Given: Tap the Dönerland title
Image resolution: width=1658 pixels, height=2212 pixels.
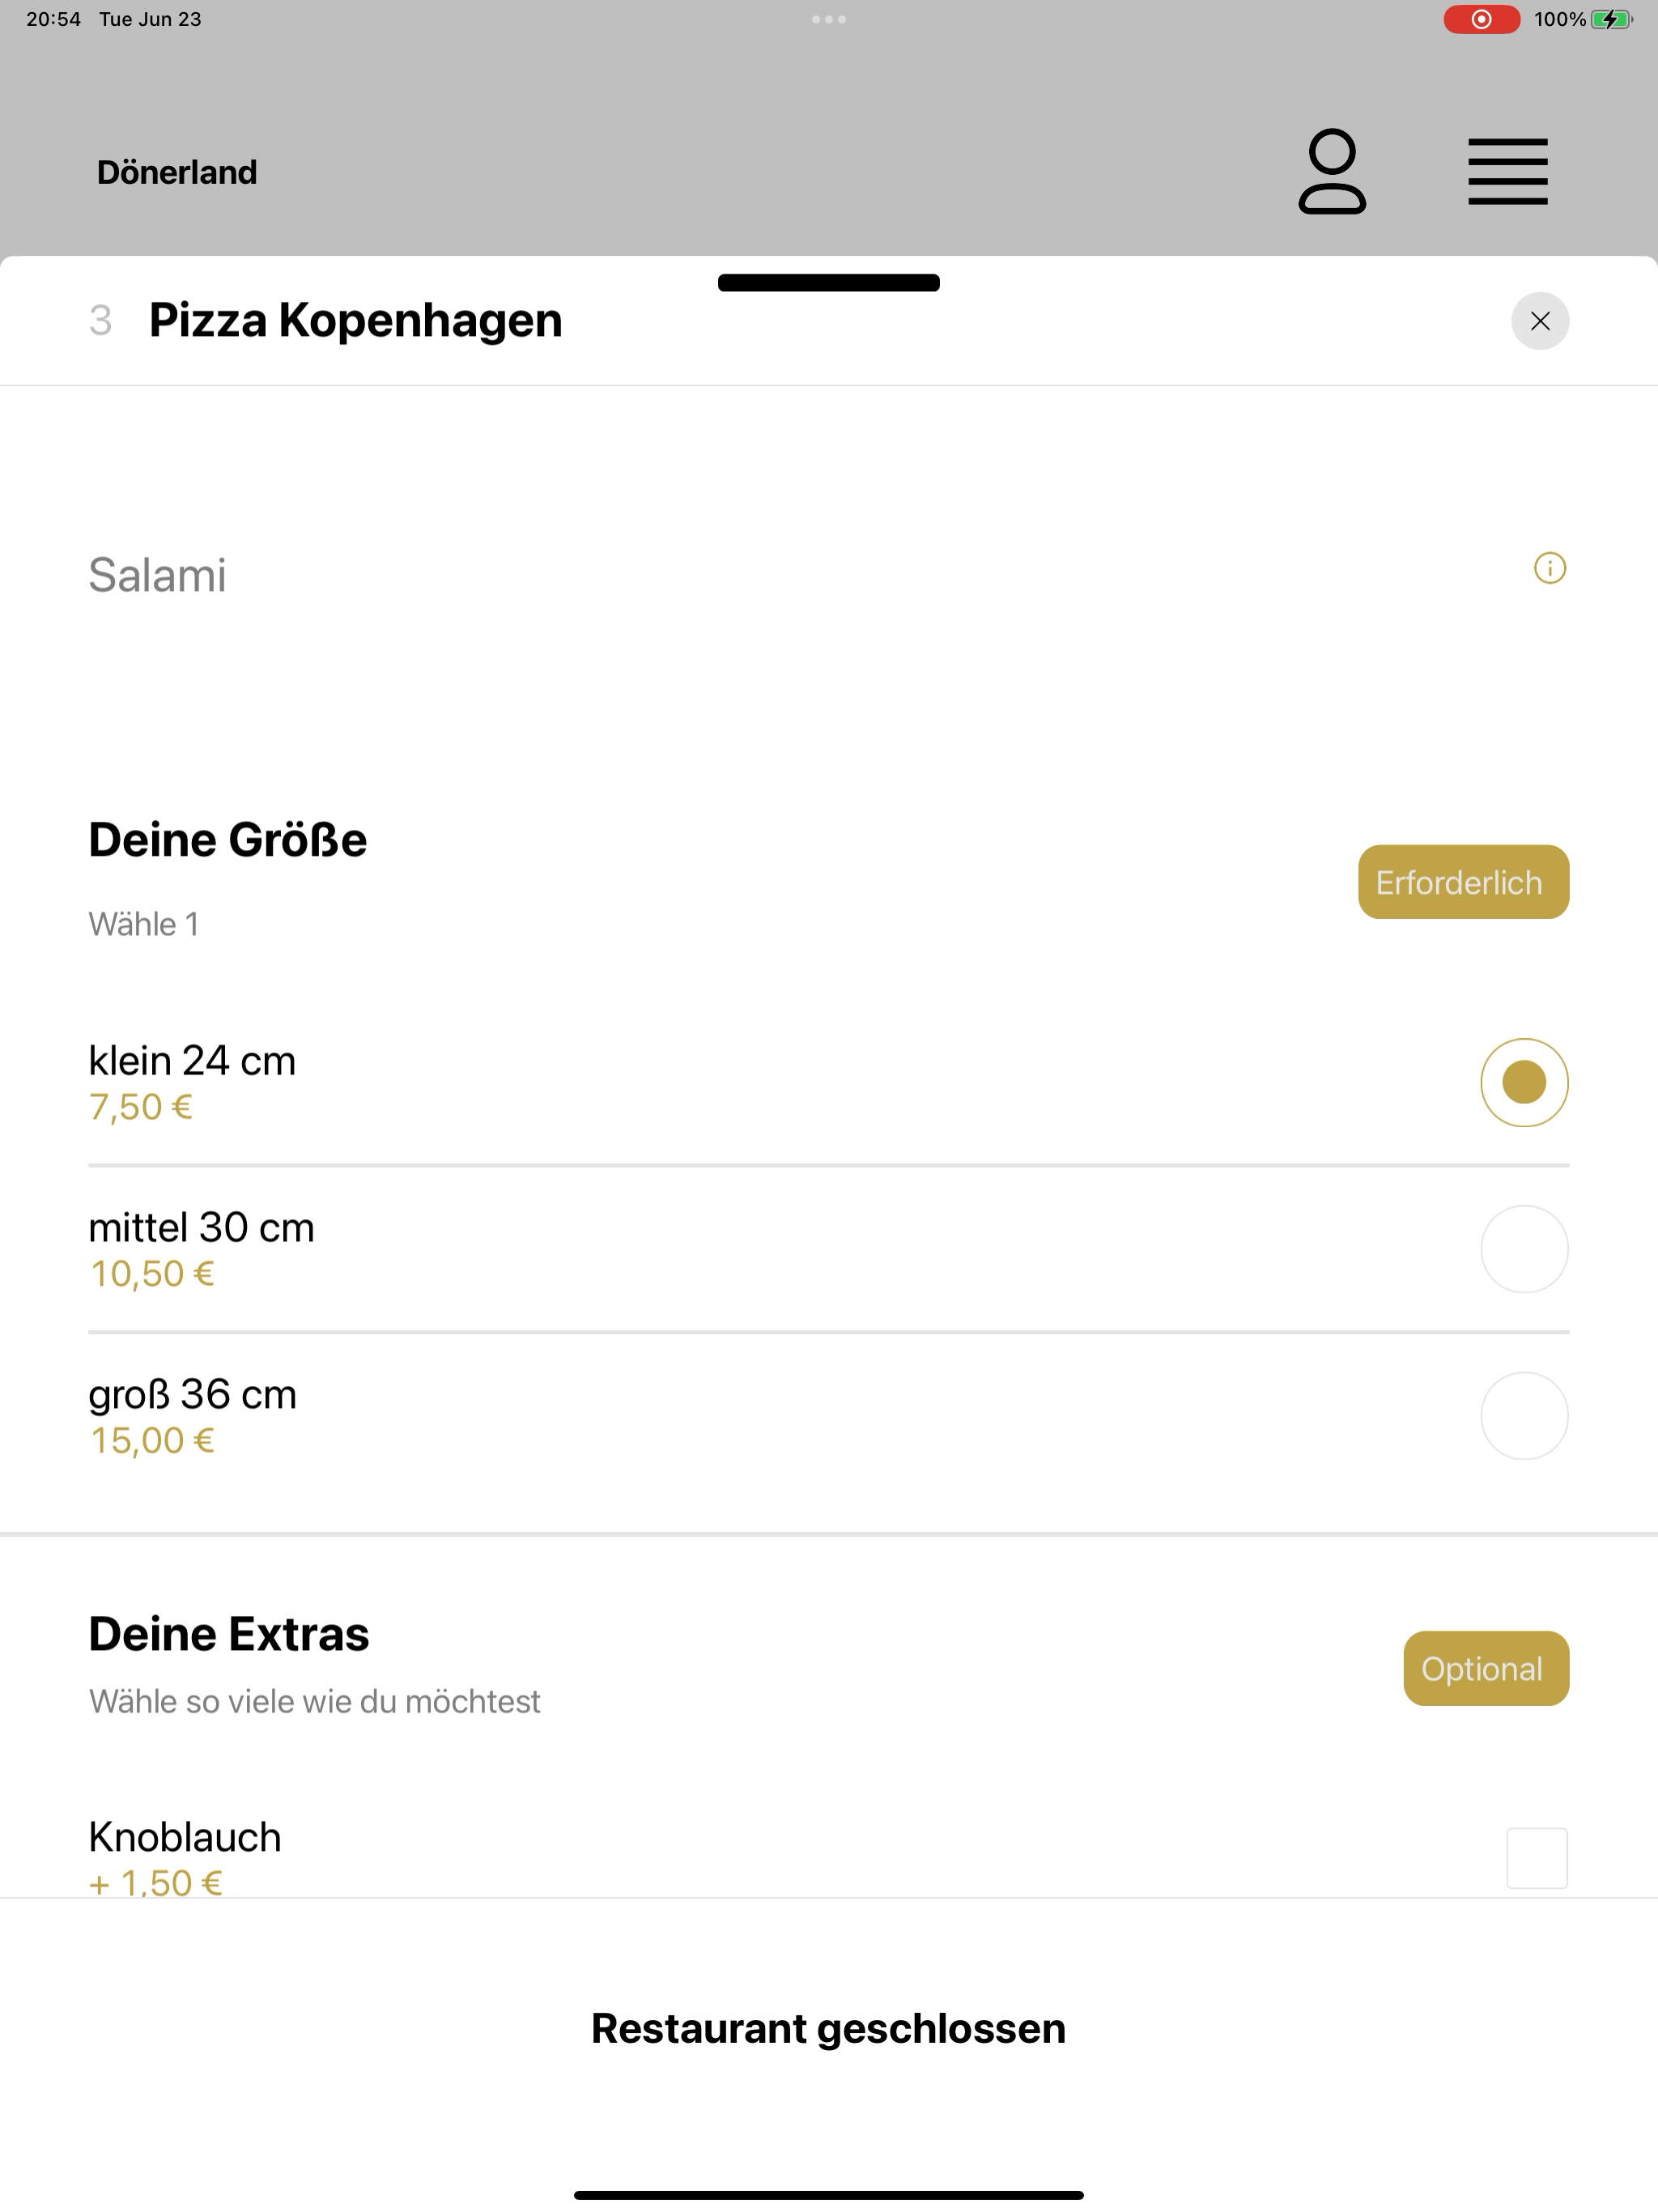Looking at the screenshot, I should [177, 172].
